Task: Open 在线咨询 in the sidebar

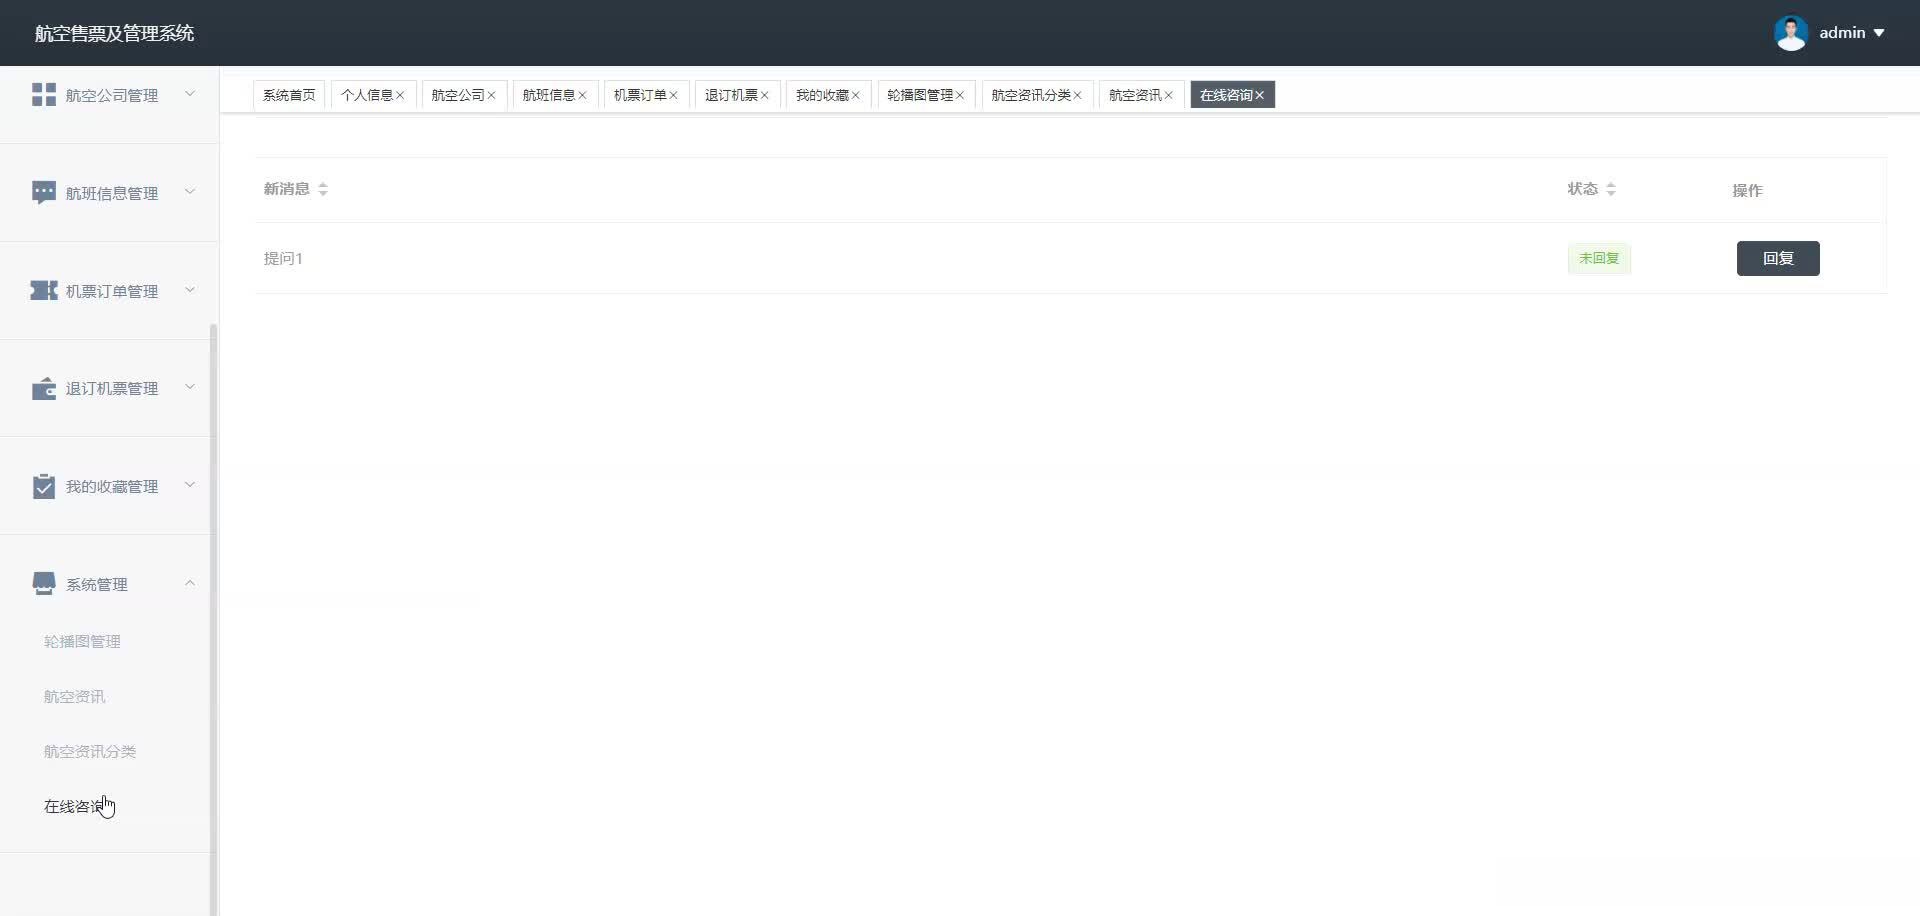Action: tap(74, 807)
